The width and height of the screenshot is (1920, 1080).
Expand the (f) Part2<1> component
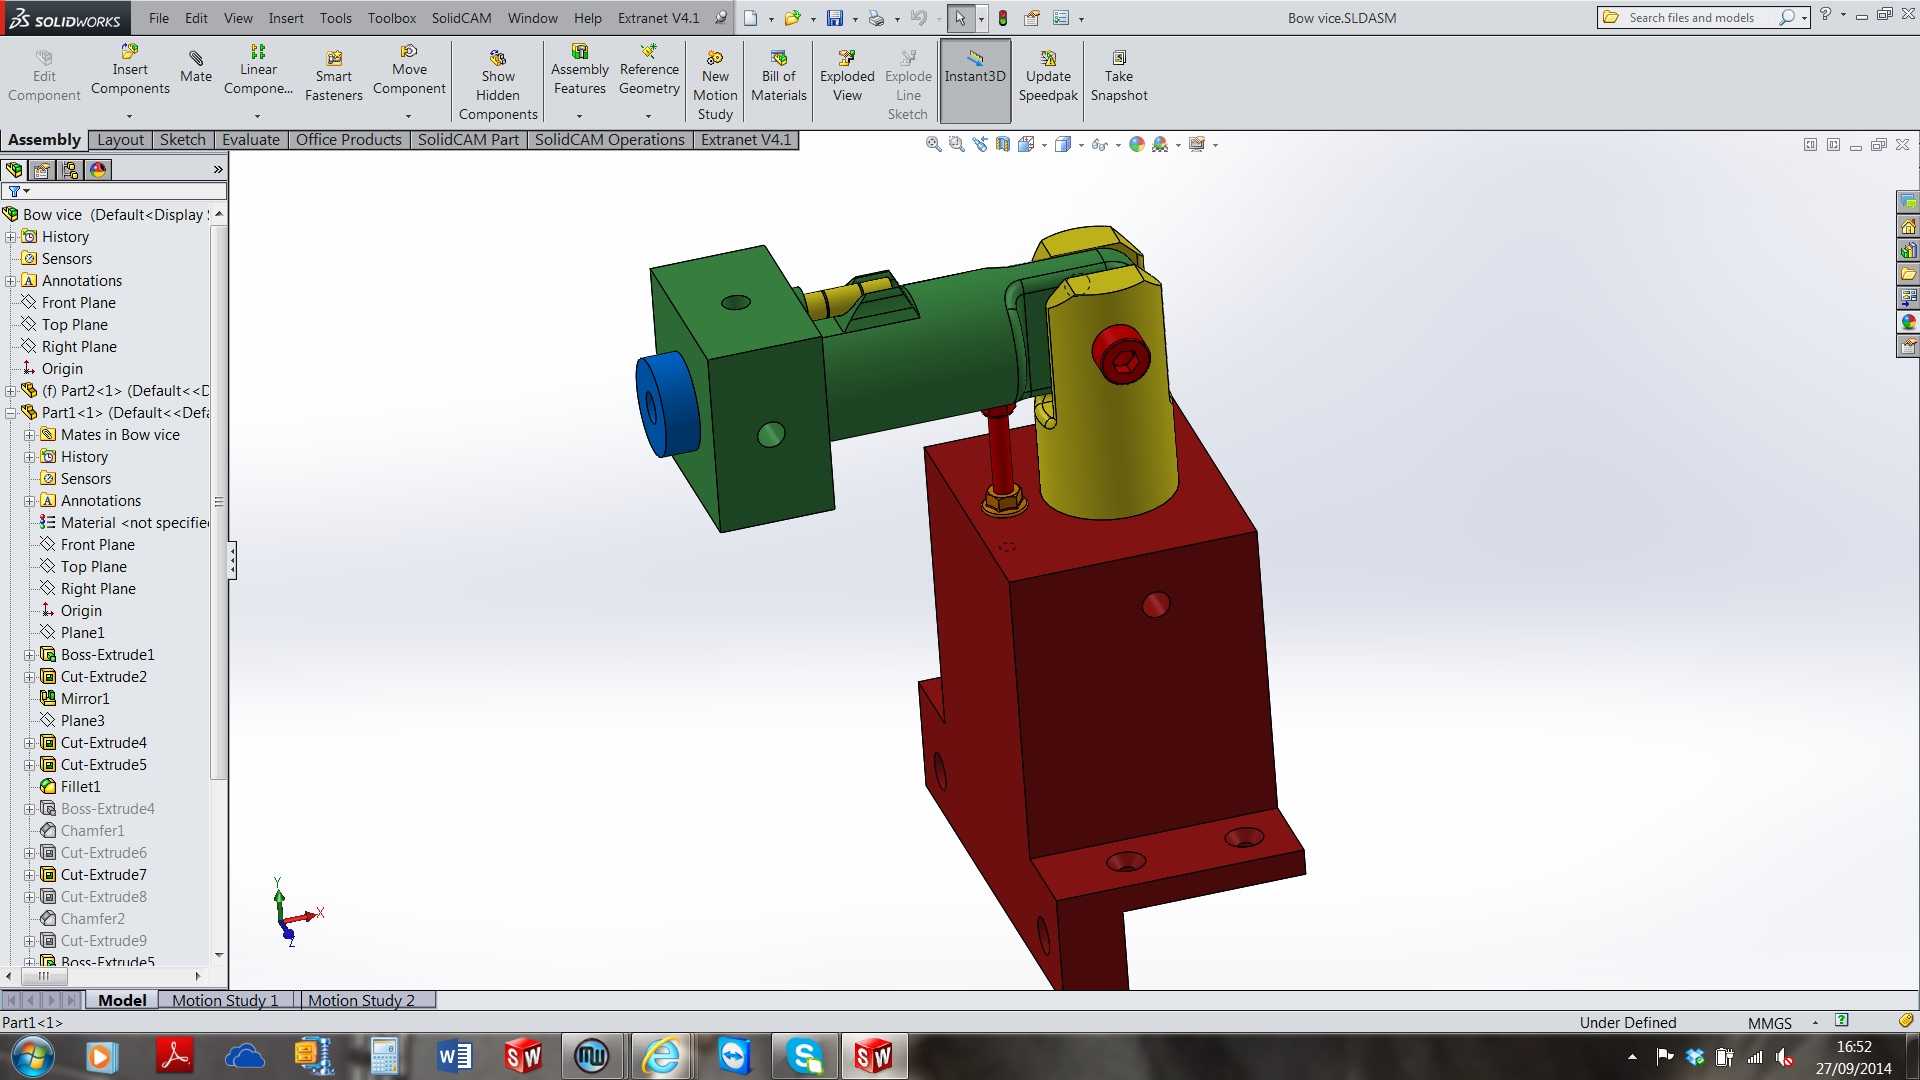coord(11,391)
